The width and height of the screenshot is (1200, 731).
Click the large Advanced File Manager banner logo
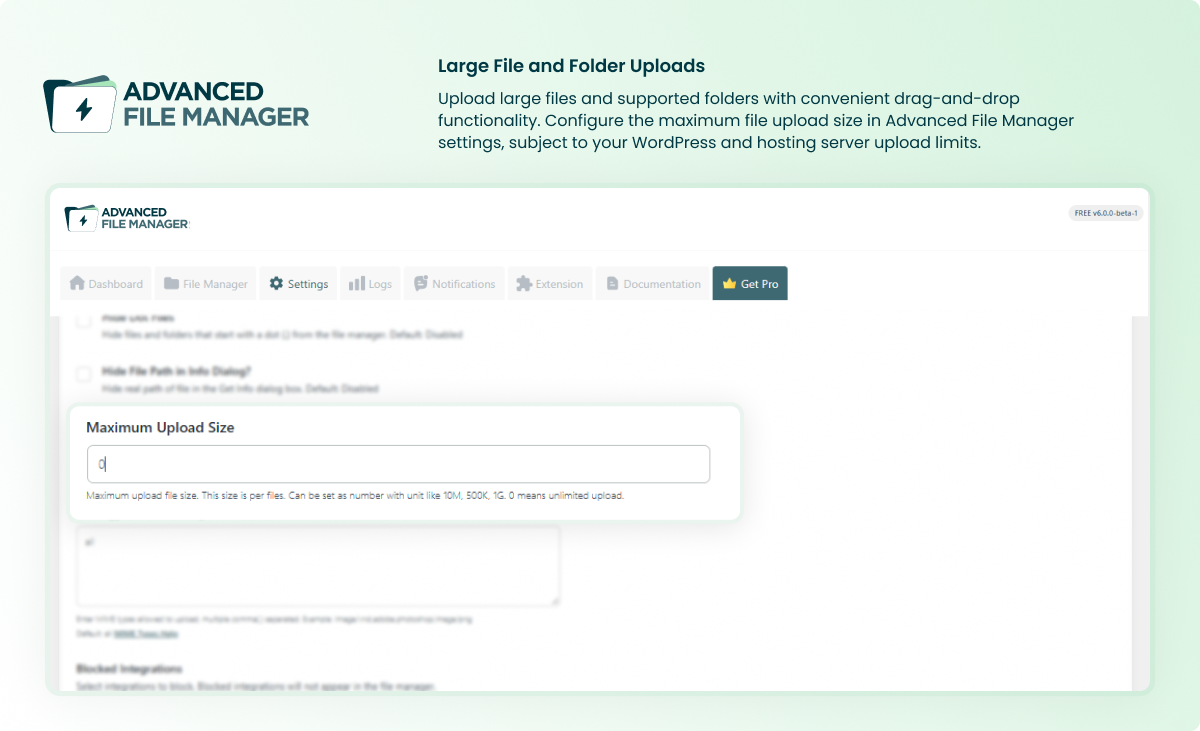(x=176, y=104)
